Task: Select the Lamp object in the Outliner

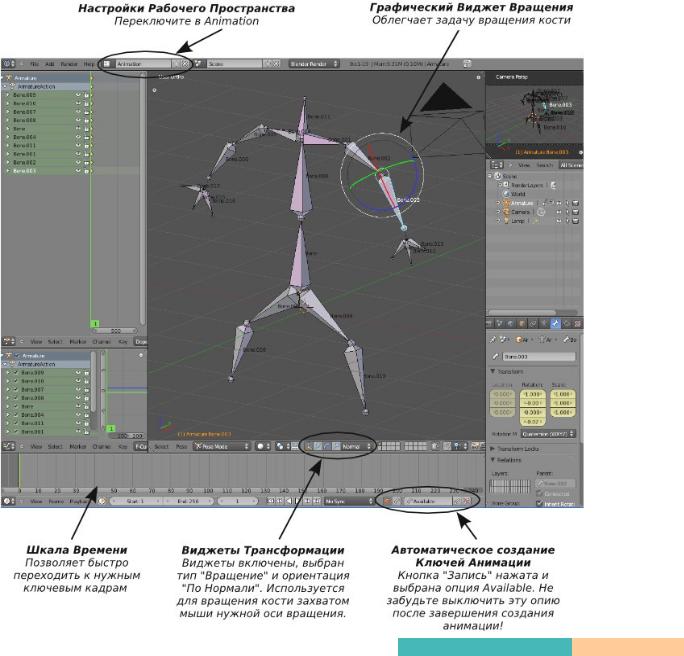Action: click(x=518, y=221)
